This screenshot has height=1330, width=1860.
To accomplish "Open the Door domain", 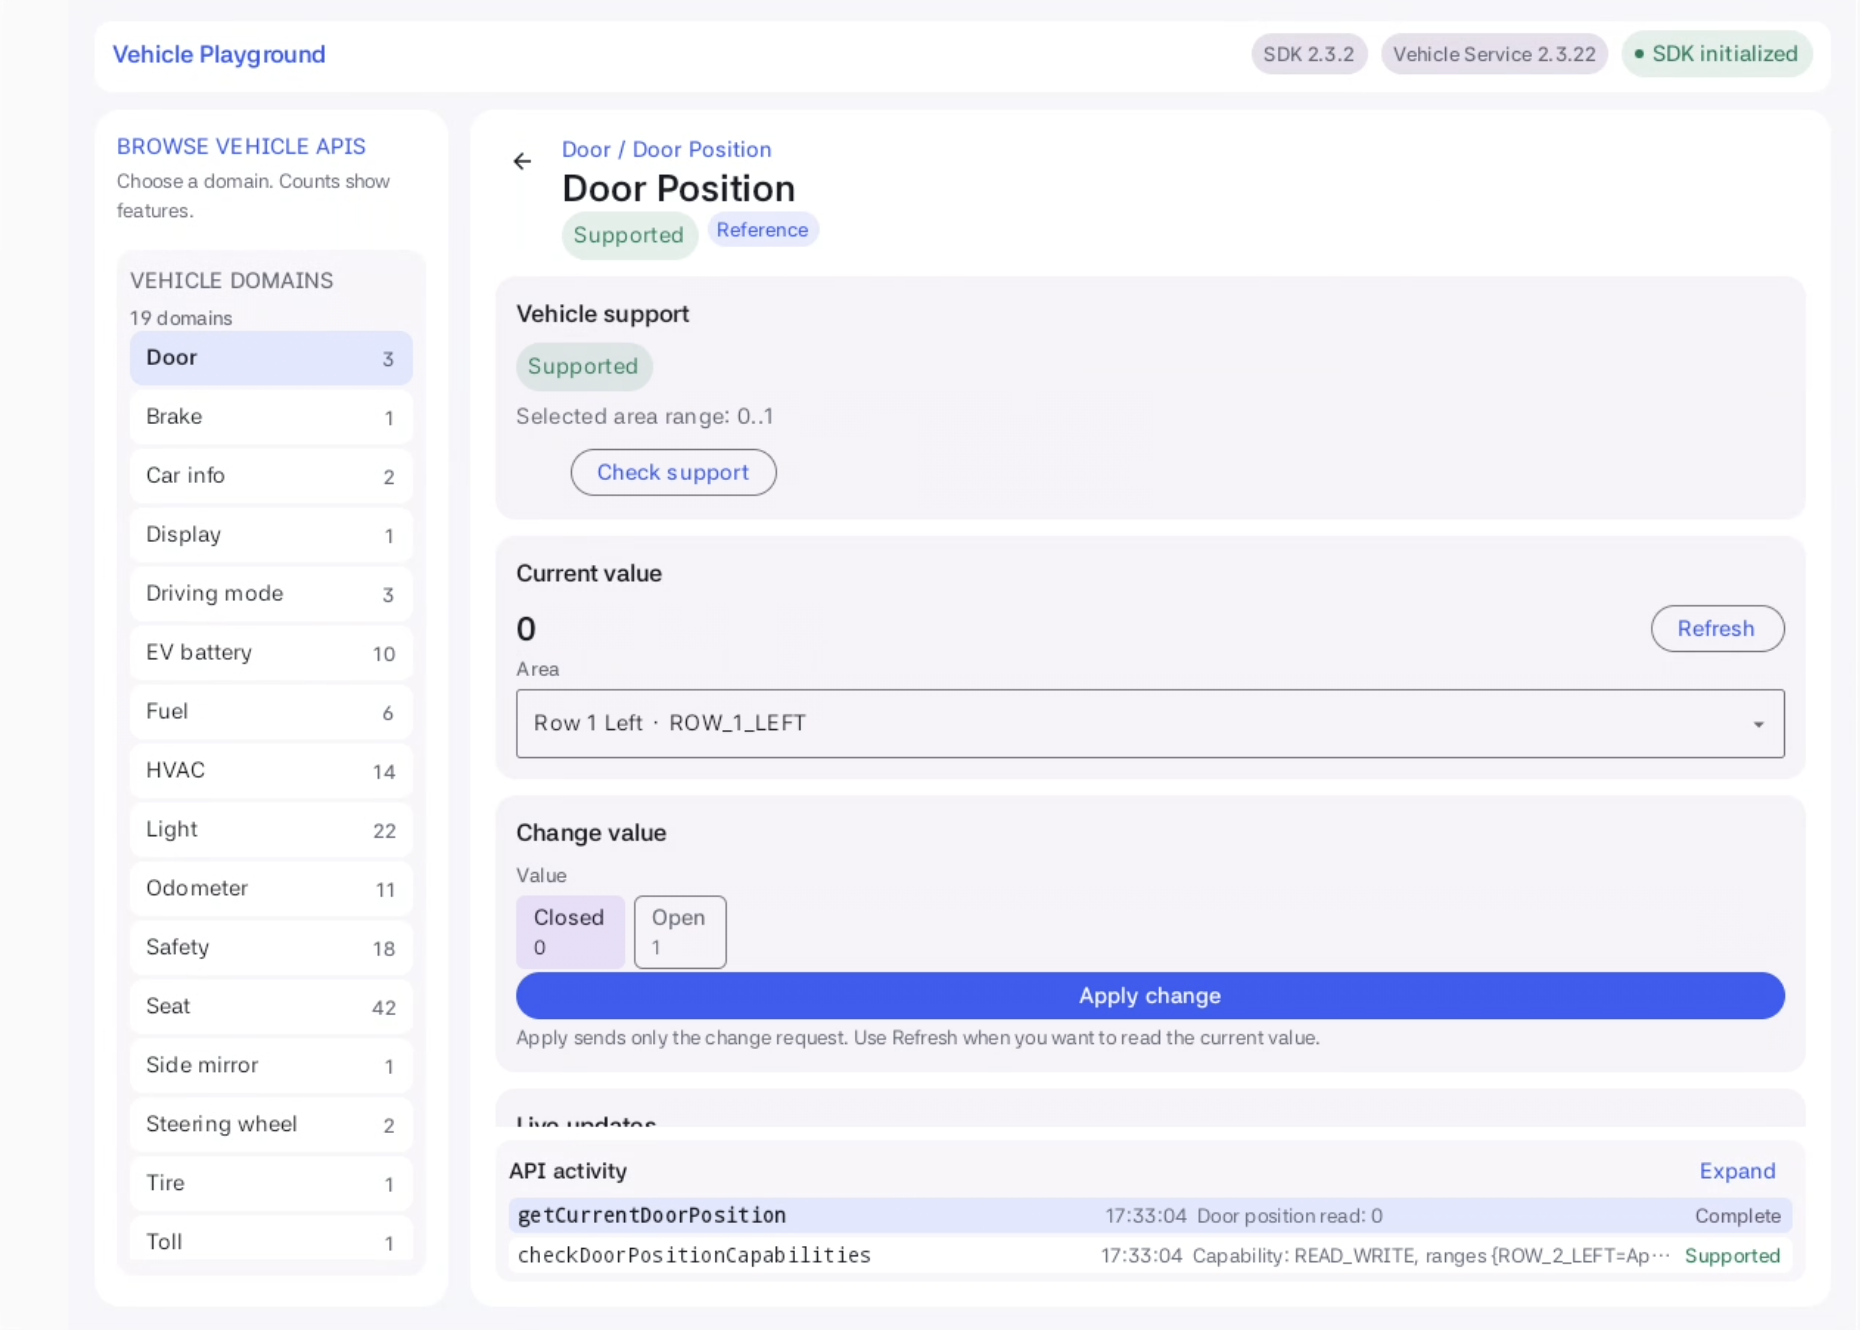I will [x=271, y=358].
